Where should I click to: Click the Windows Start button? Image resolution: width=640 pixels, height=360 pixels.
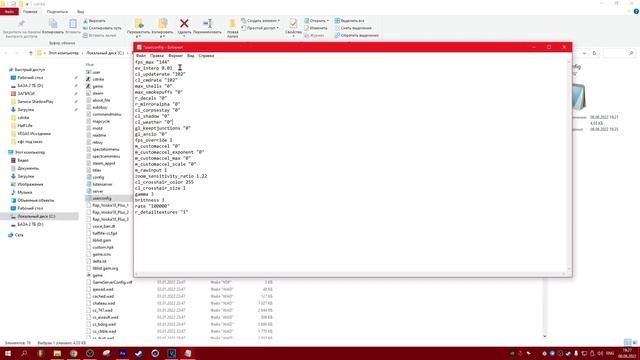[8, 353]
